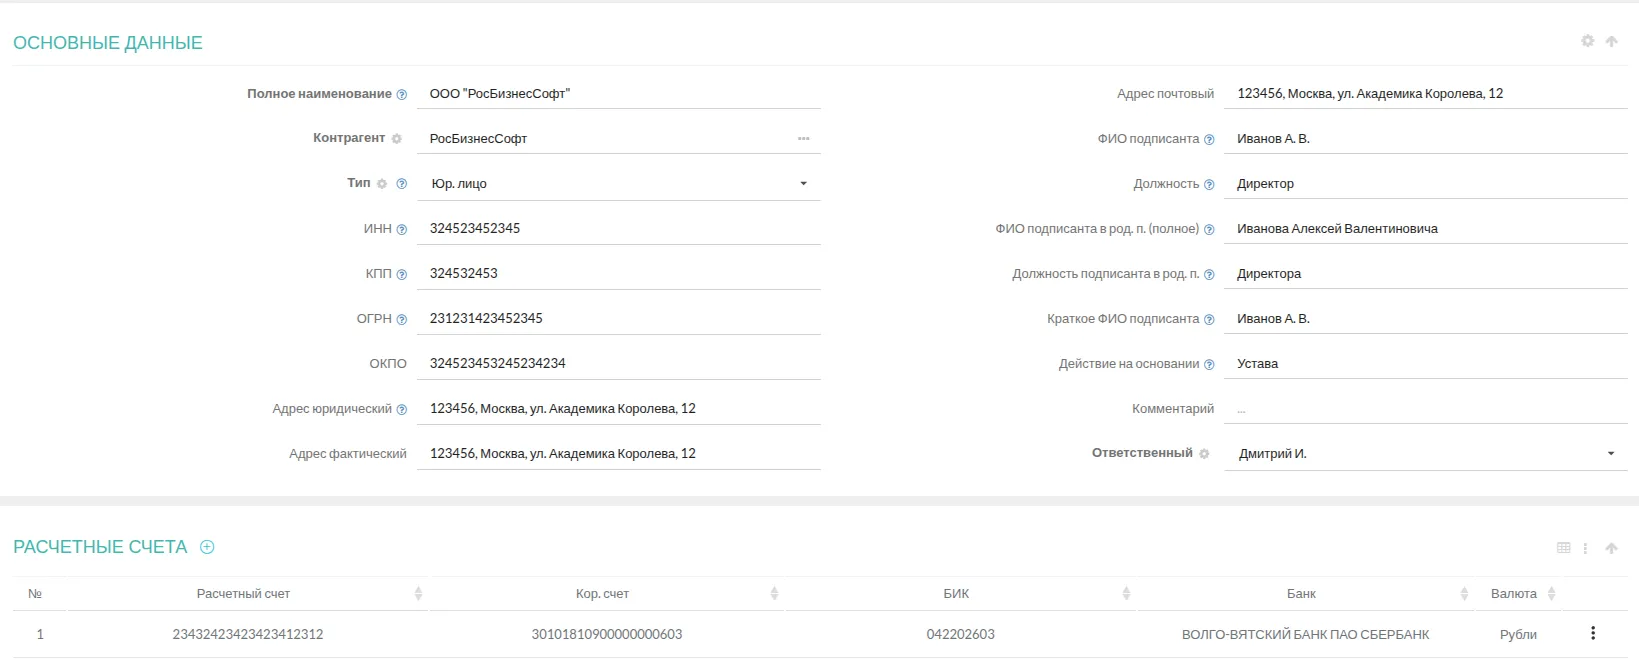
Task: Expand the Тип dropdown showing Юр. лицо
Action: [x=803, y=184]
